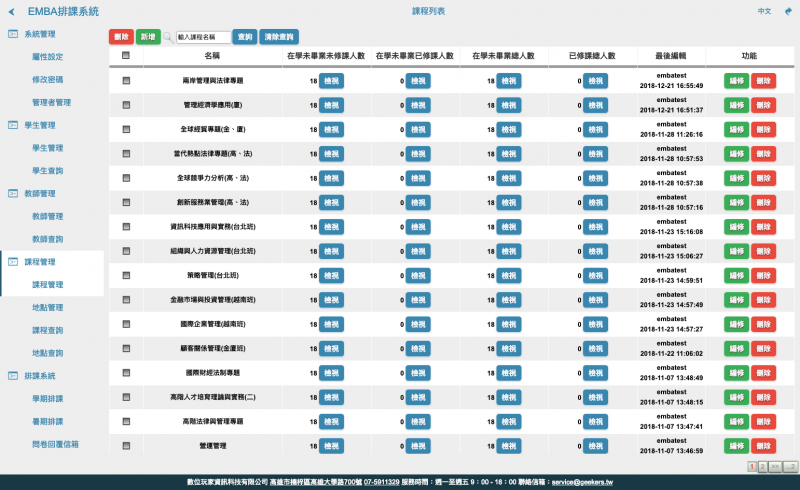Collapse the 系統管理 sidebar section
Image resolution: width=800 pixels, height=490 pixels.
pyautogui.click(x=40, y=34)
